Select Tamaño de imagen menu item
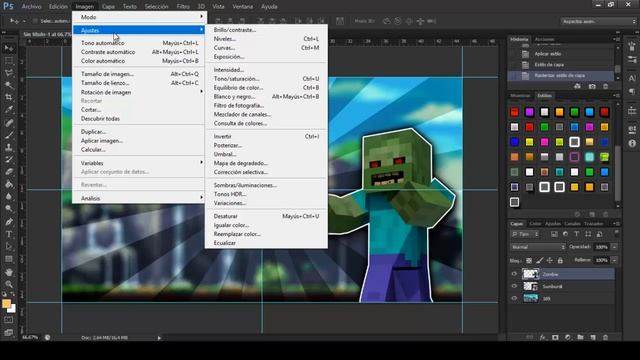 click(x=139, y=74)
